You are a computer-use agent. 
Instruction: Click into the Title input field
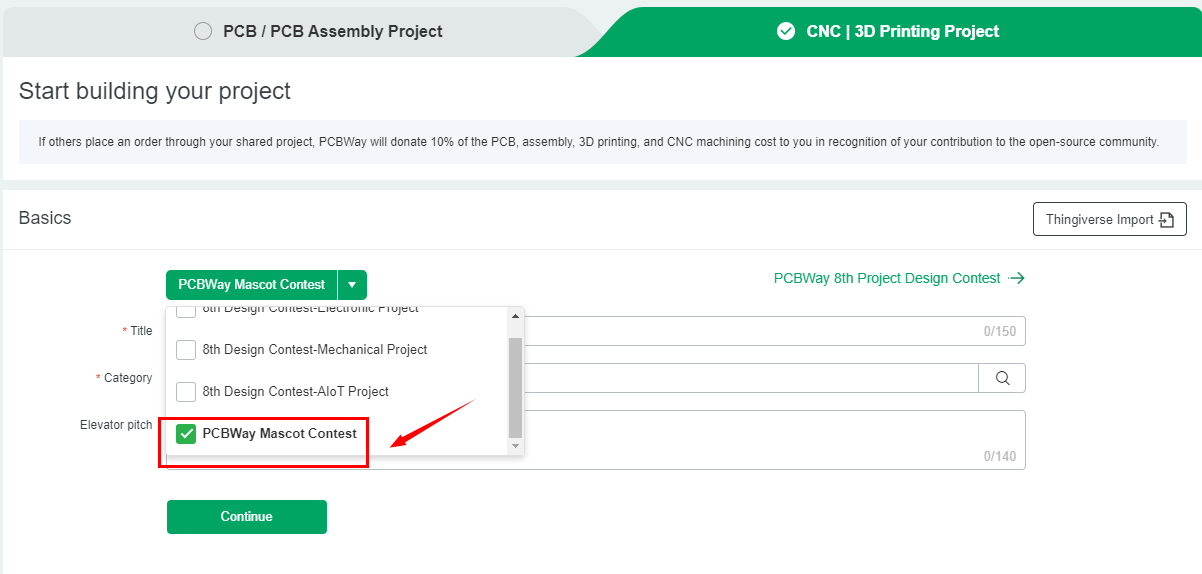pos(760,331)
